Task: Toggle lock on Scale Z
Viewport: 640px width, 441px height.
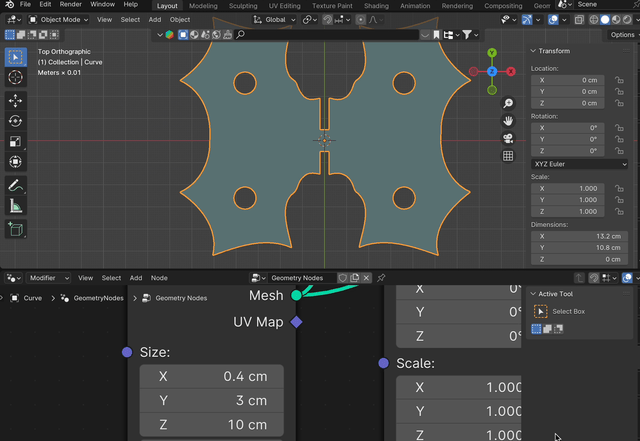Action: click(619, 212)
